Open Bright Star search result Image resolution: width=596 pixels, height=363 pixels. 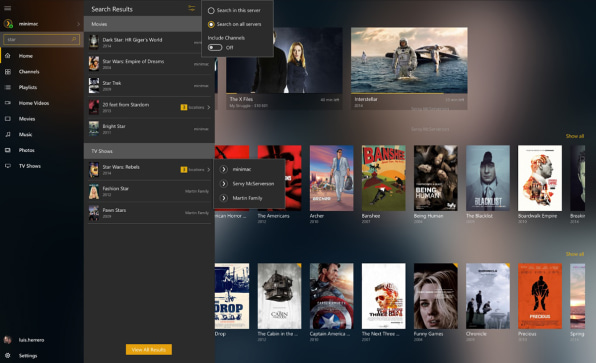[x=149, y=129]
